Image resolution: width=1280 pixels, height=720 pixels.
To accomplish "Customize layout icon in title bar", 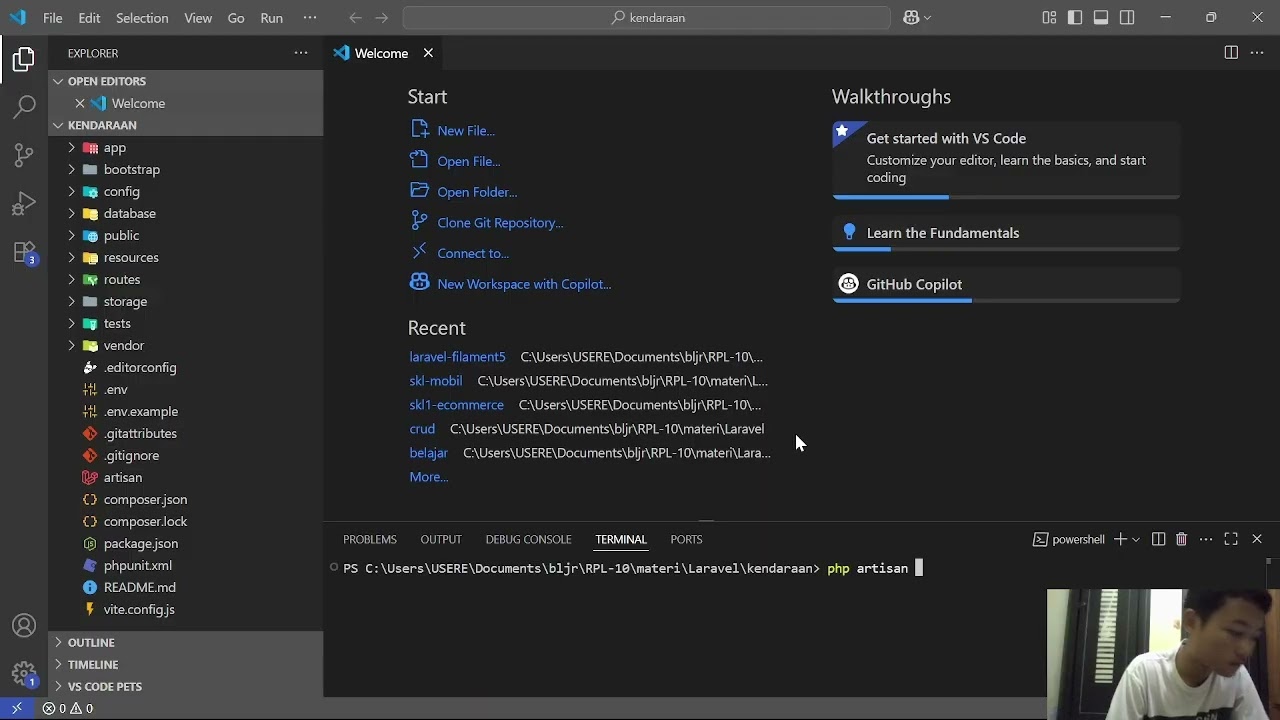I will point(1049,17).
